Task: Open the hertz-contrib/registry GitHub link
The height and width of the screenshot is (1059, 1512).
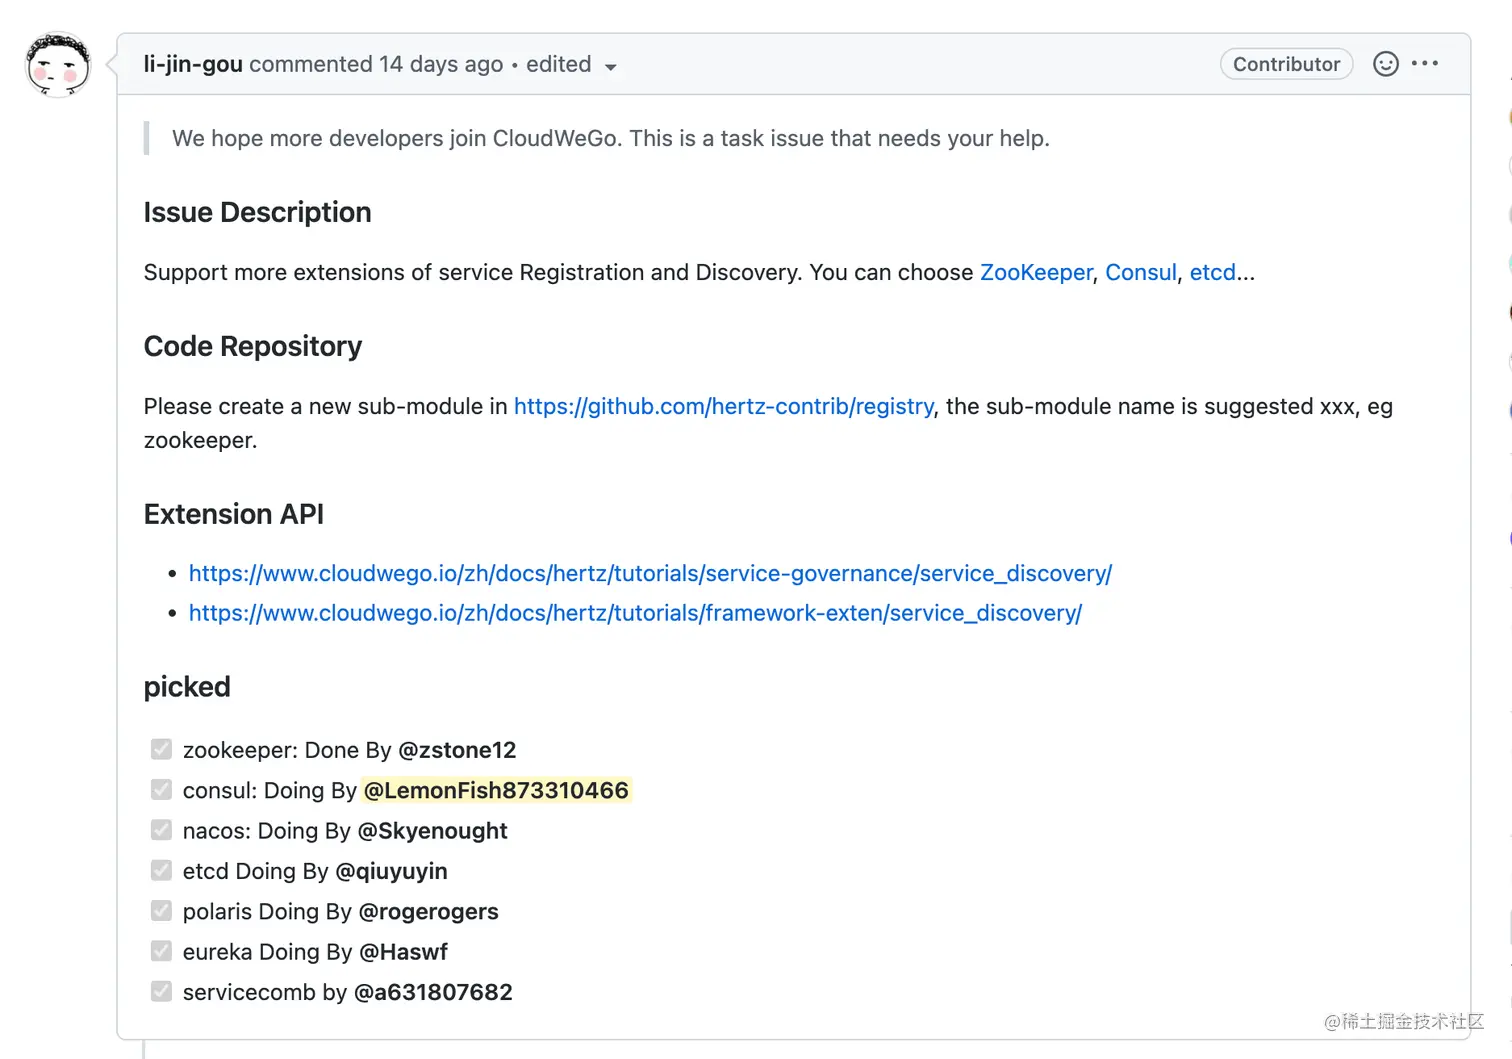Action: coord(723,406)
